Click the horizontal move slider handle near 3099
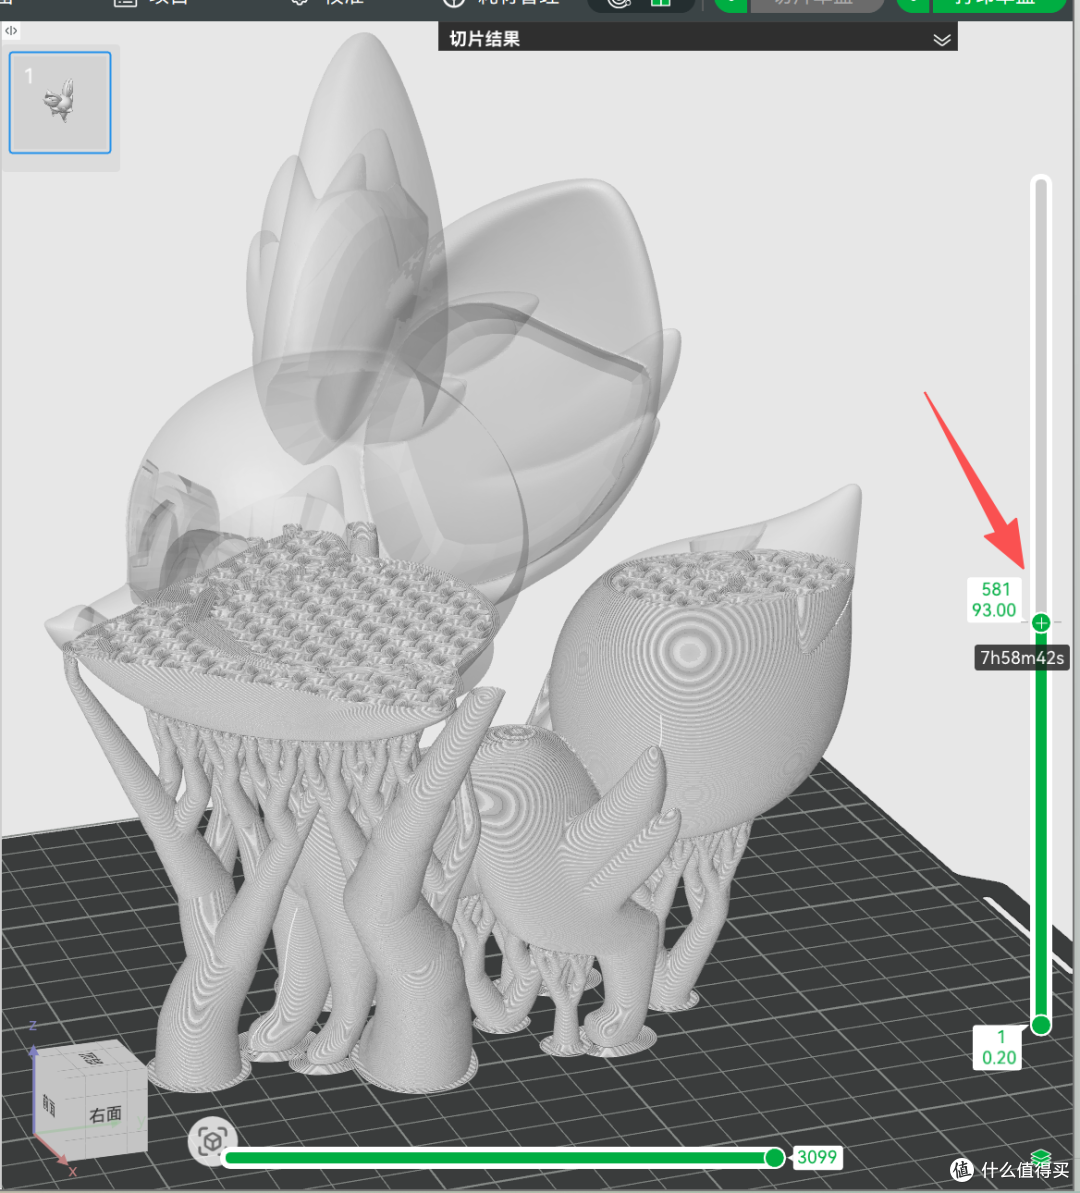 click(774, 1157)
